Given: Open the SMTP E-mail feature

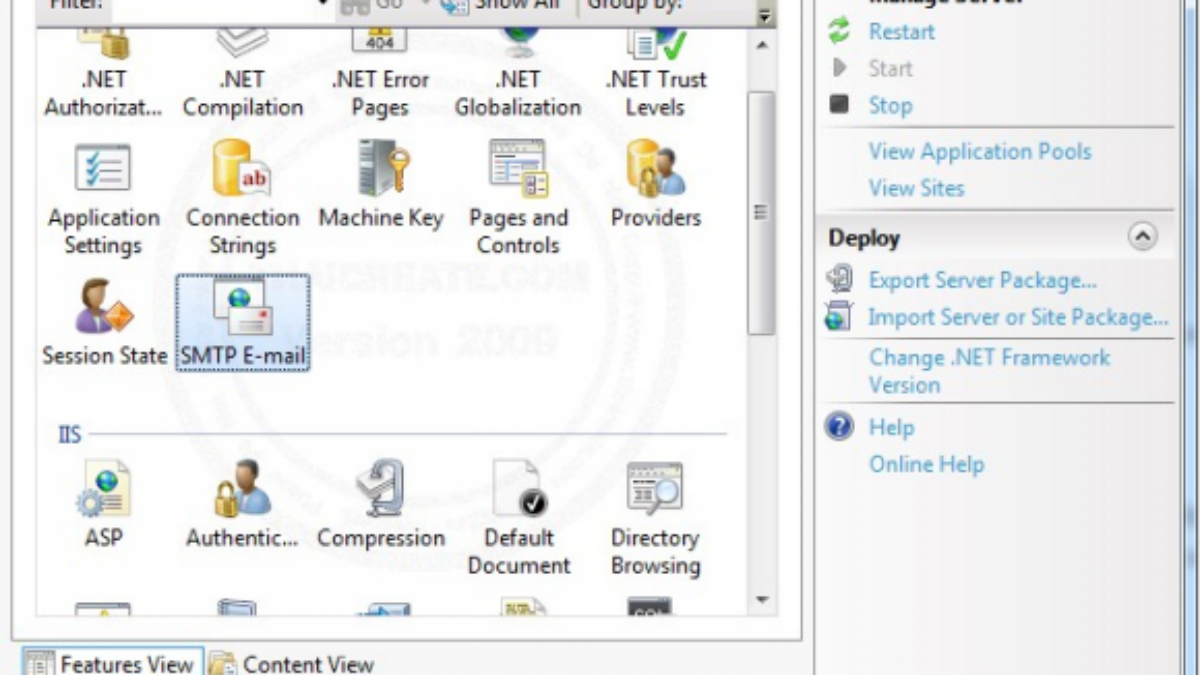Looking at the screenshot, I should [242, 322].
